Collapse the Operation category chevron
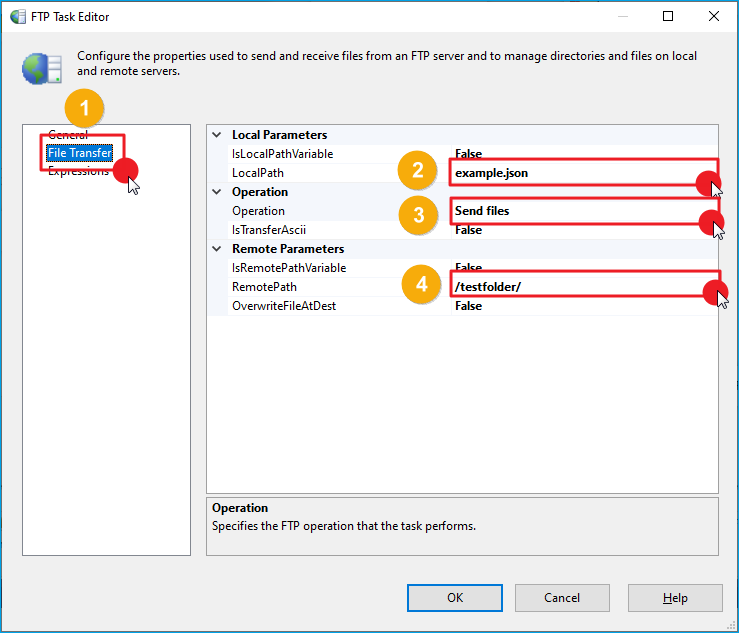 pyautogui.click(x=217, y=192)
